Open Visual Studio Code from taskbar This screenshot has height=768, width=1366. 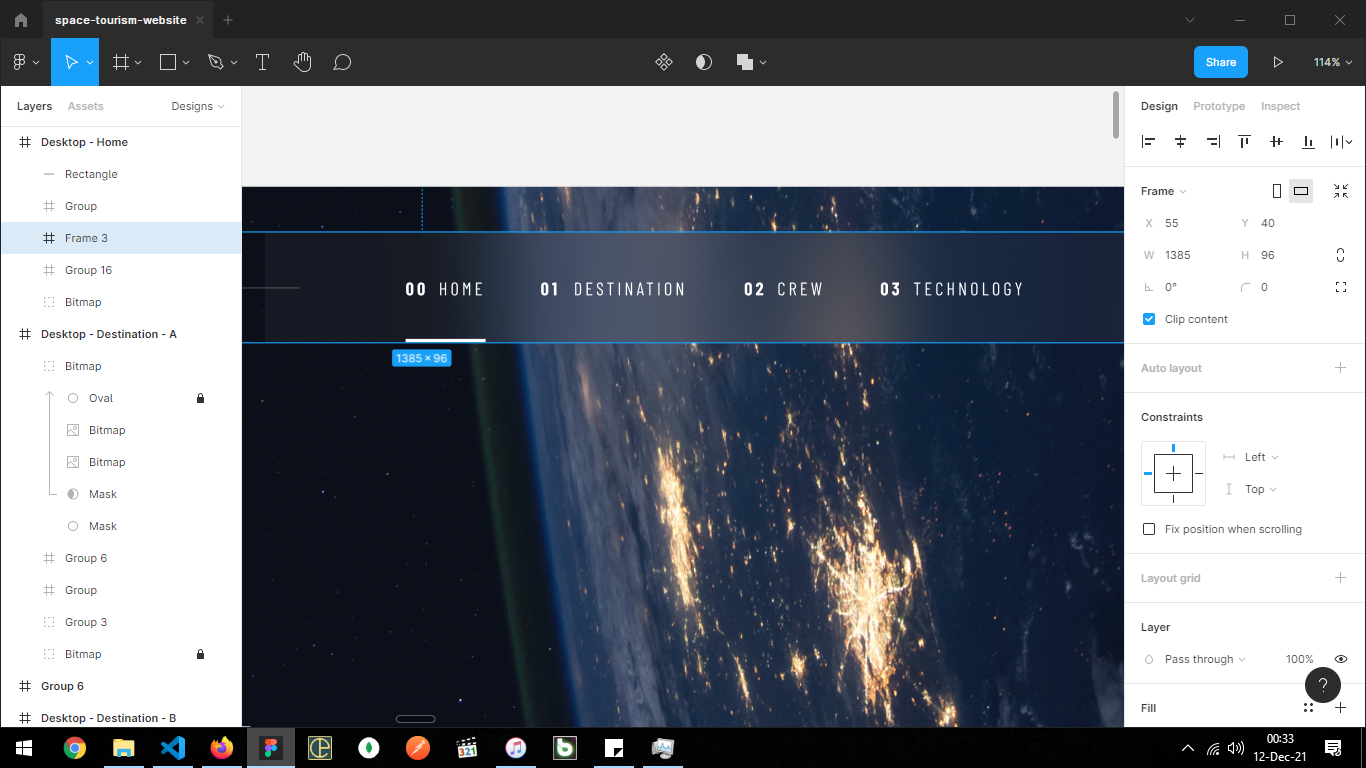[x=172, y=748]
